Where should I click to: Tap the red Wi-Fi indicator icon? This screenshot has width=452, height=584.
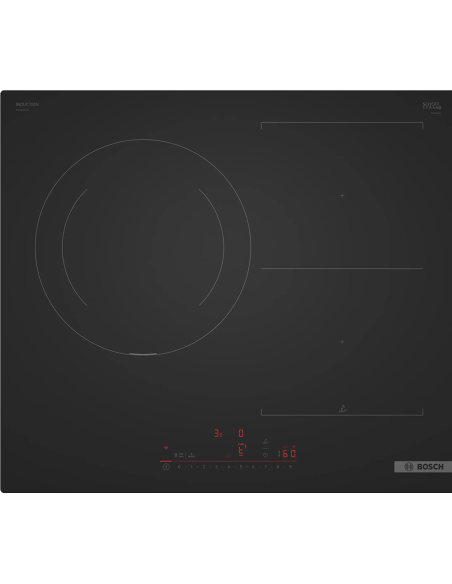pyautogui.click(x=166, y=448)
